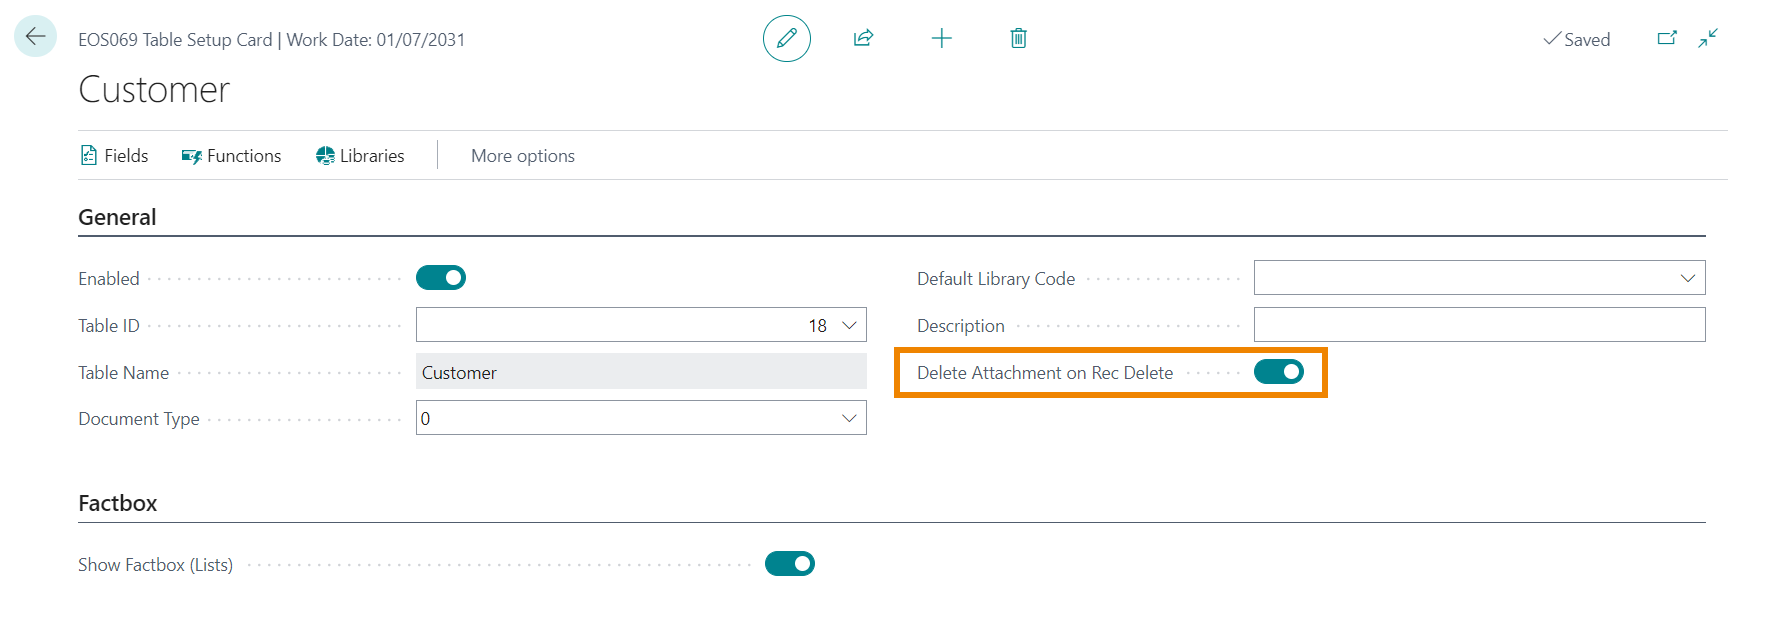Open the share icon
Viewport: 1783px width, 632px height.
coord(863,39)
